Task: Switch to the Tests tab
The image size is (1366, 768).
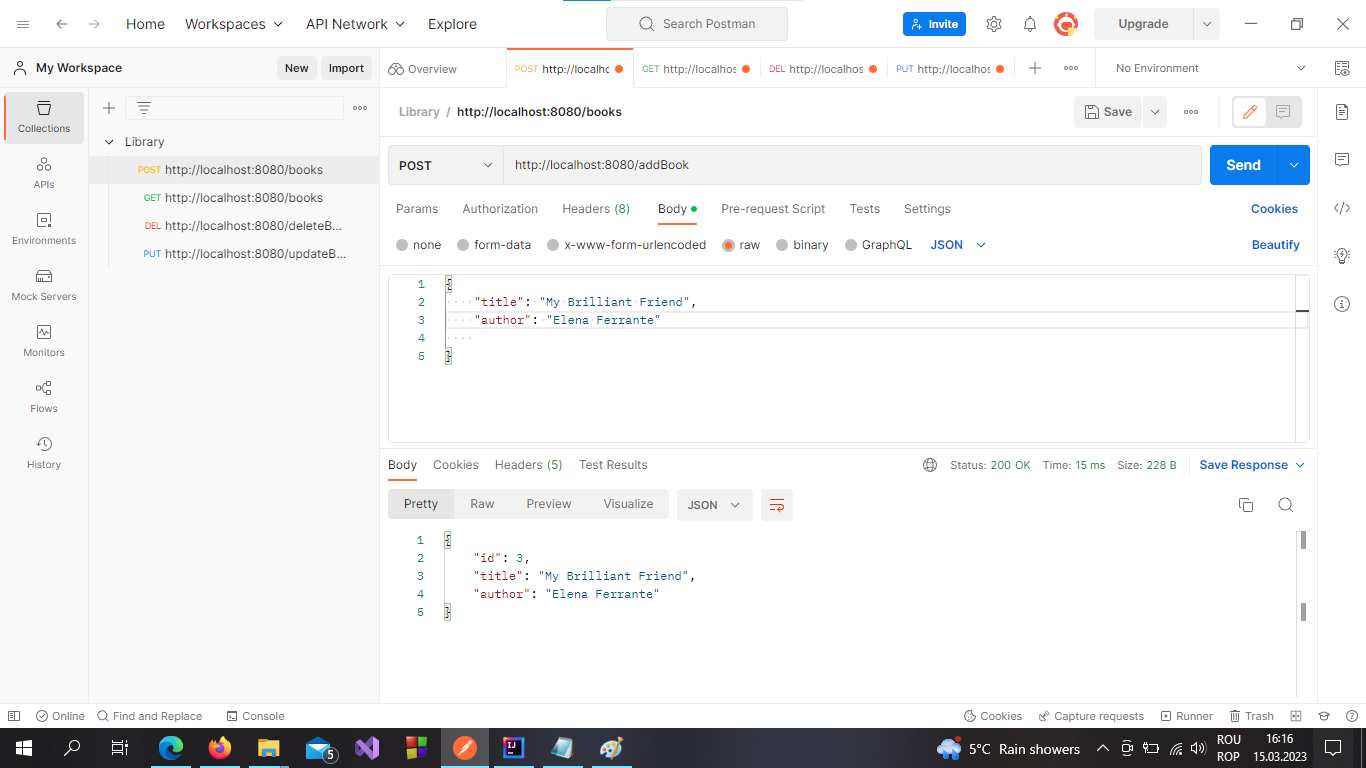Action: tap(865, 209)
